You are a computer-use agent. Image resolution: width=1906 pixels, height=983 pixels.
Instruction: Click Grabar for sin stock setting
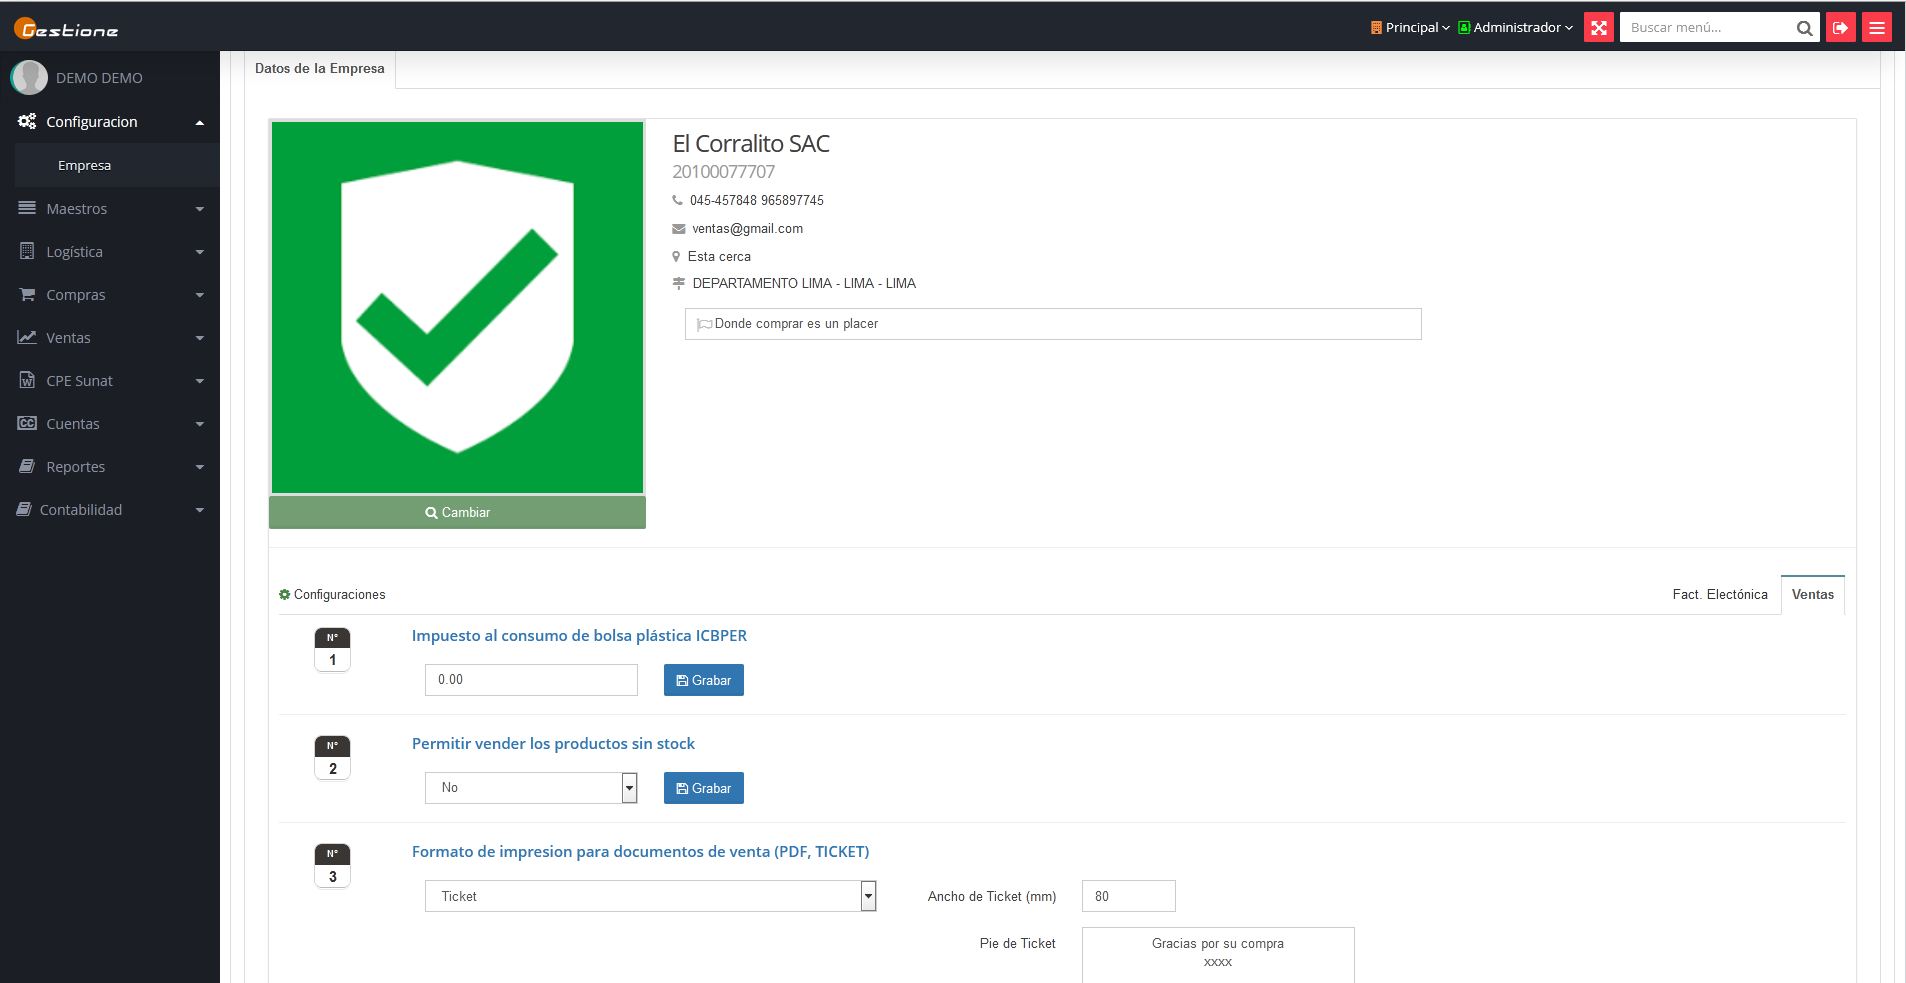coord(704,788)
